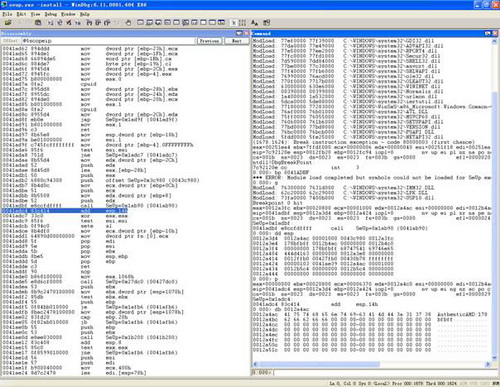This screenshot has width=500, height=387.
Task: Click the scroll-left arrow in the Command pane
Action: point(255,364)
